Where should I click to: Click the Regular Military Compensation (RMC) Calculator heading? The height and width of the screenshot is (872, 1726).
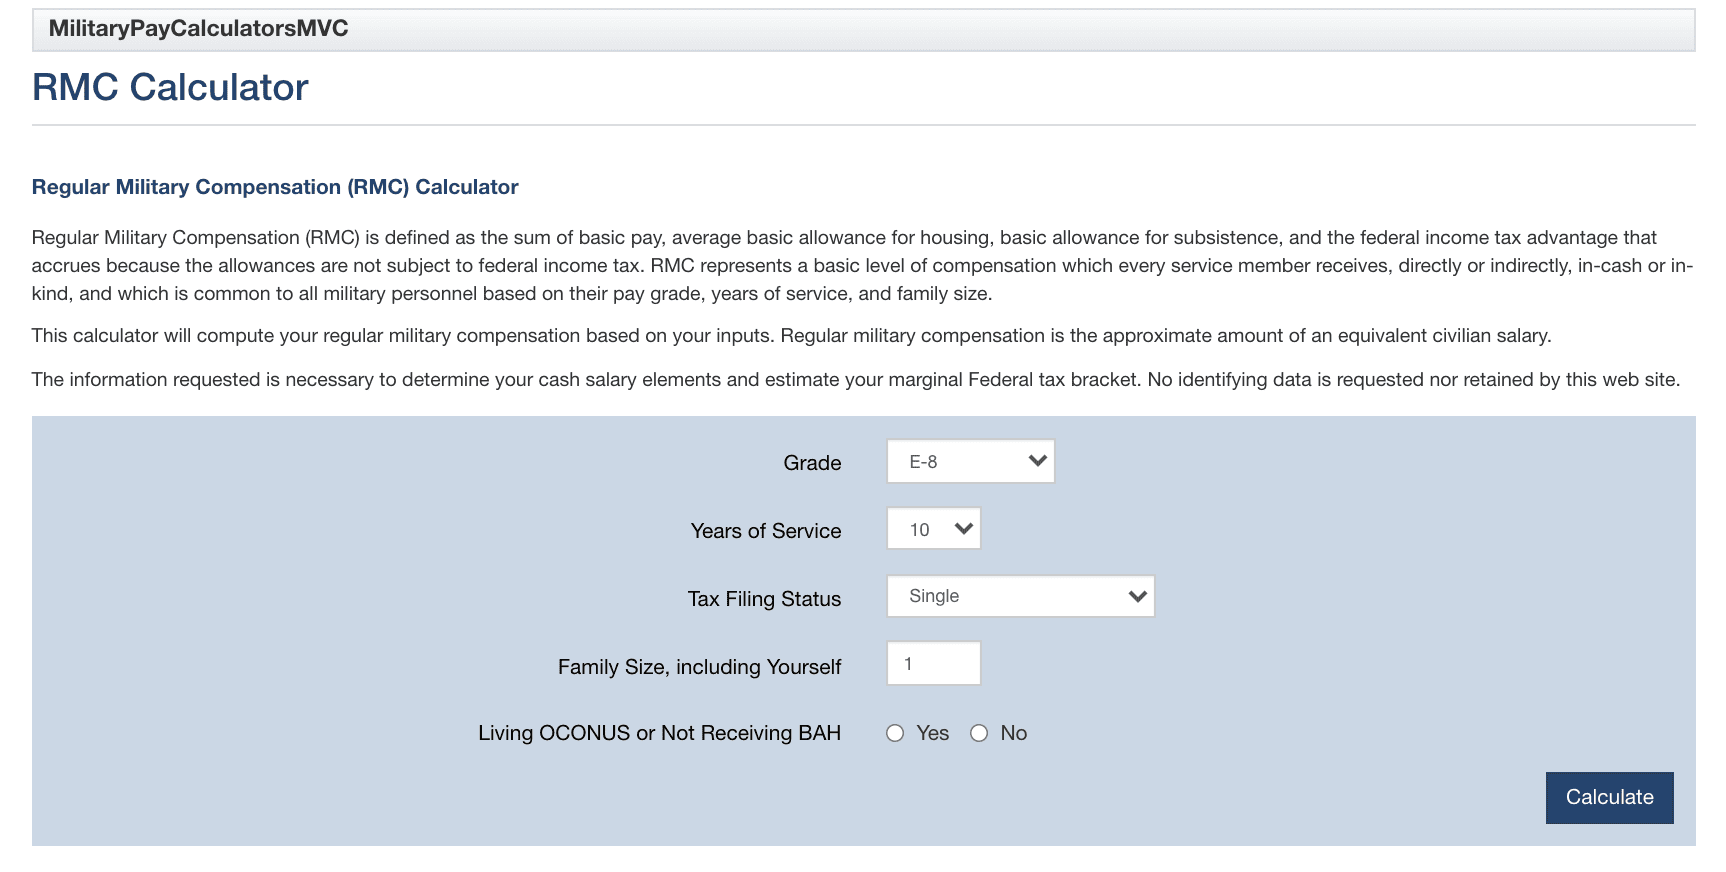pos(275,187)
